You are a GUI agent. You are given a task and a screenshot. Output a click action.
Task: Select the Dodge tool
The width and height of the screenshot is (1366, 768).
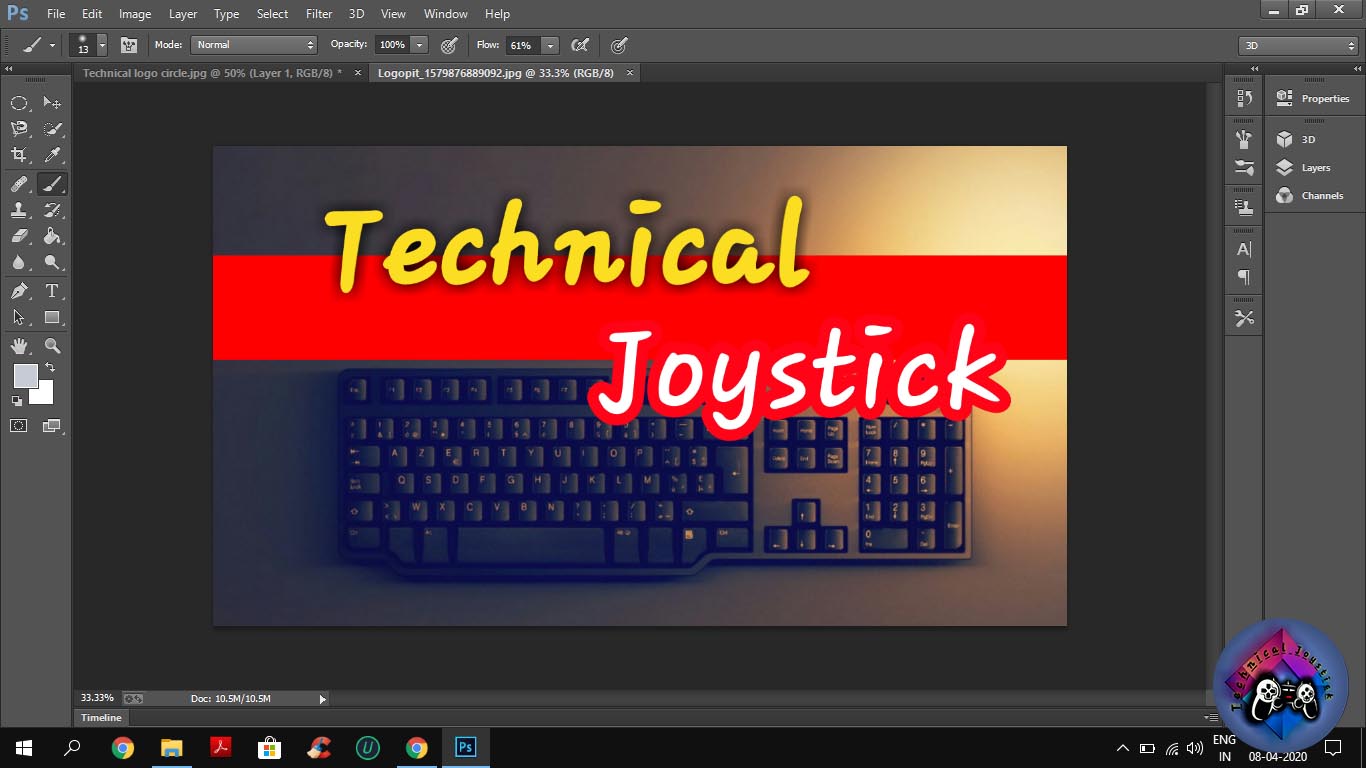[x=52, y=262]
